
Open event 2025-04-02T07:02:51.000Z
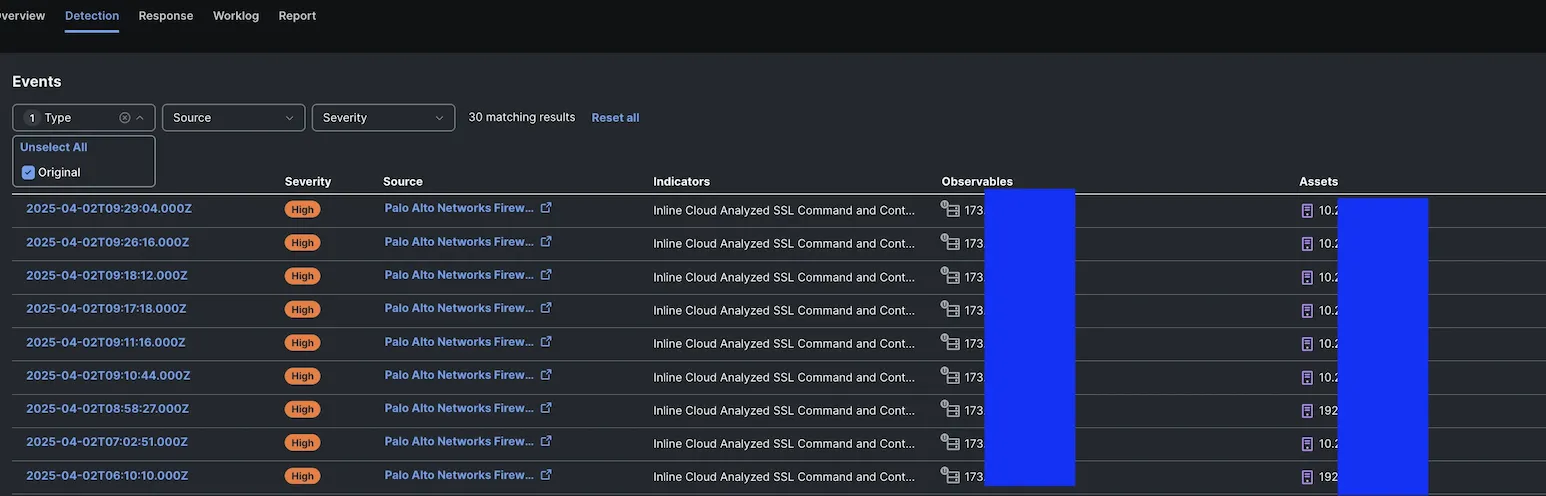click(109, 441)
